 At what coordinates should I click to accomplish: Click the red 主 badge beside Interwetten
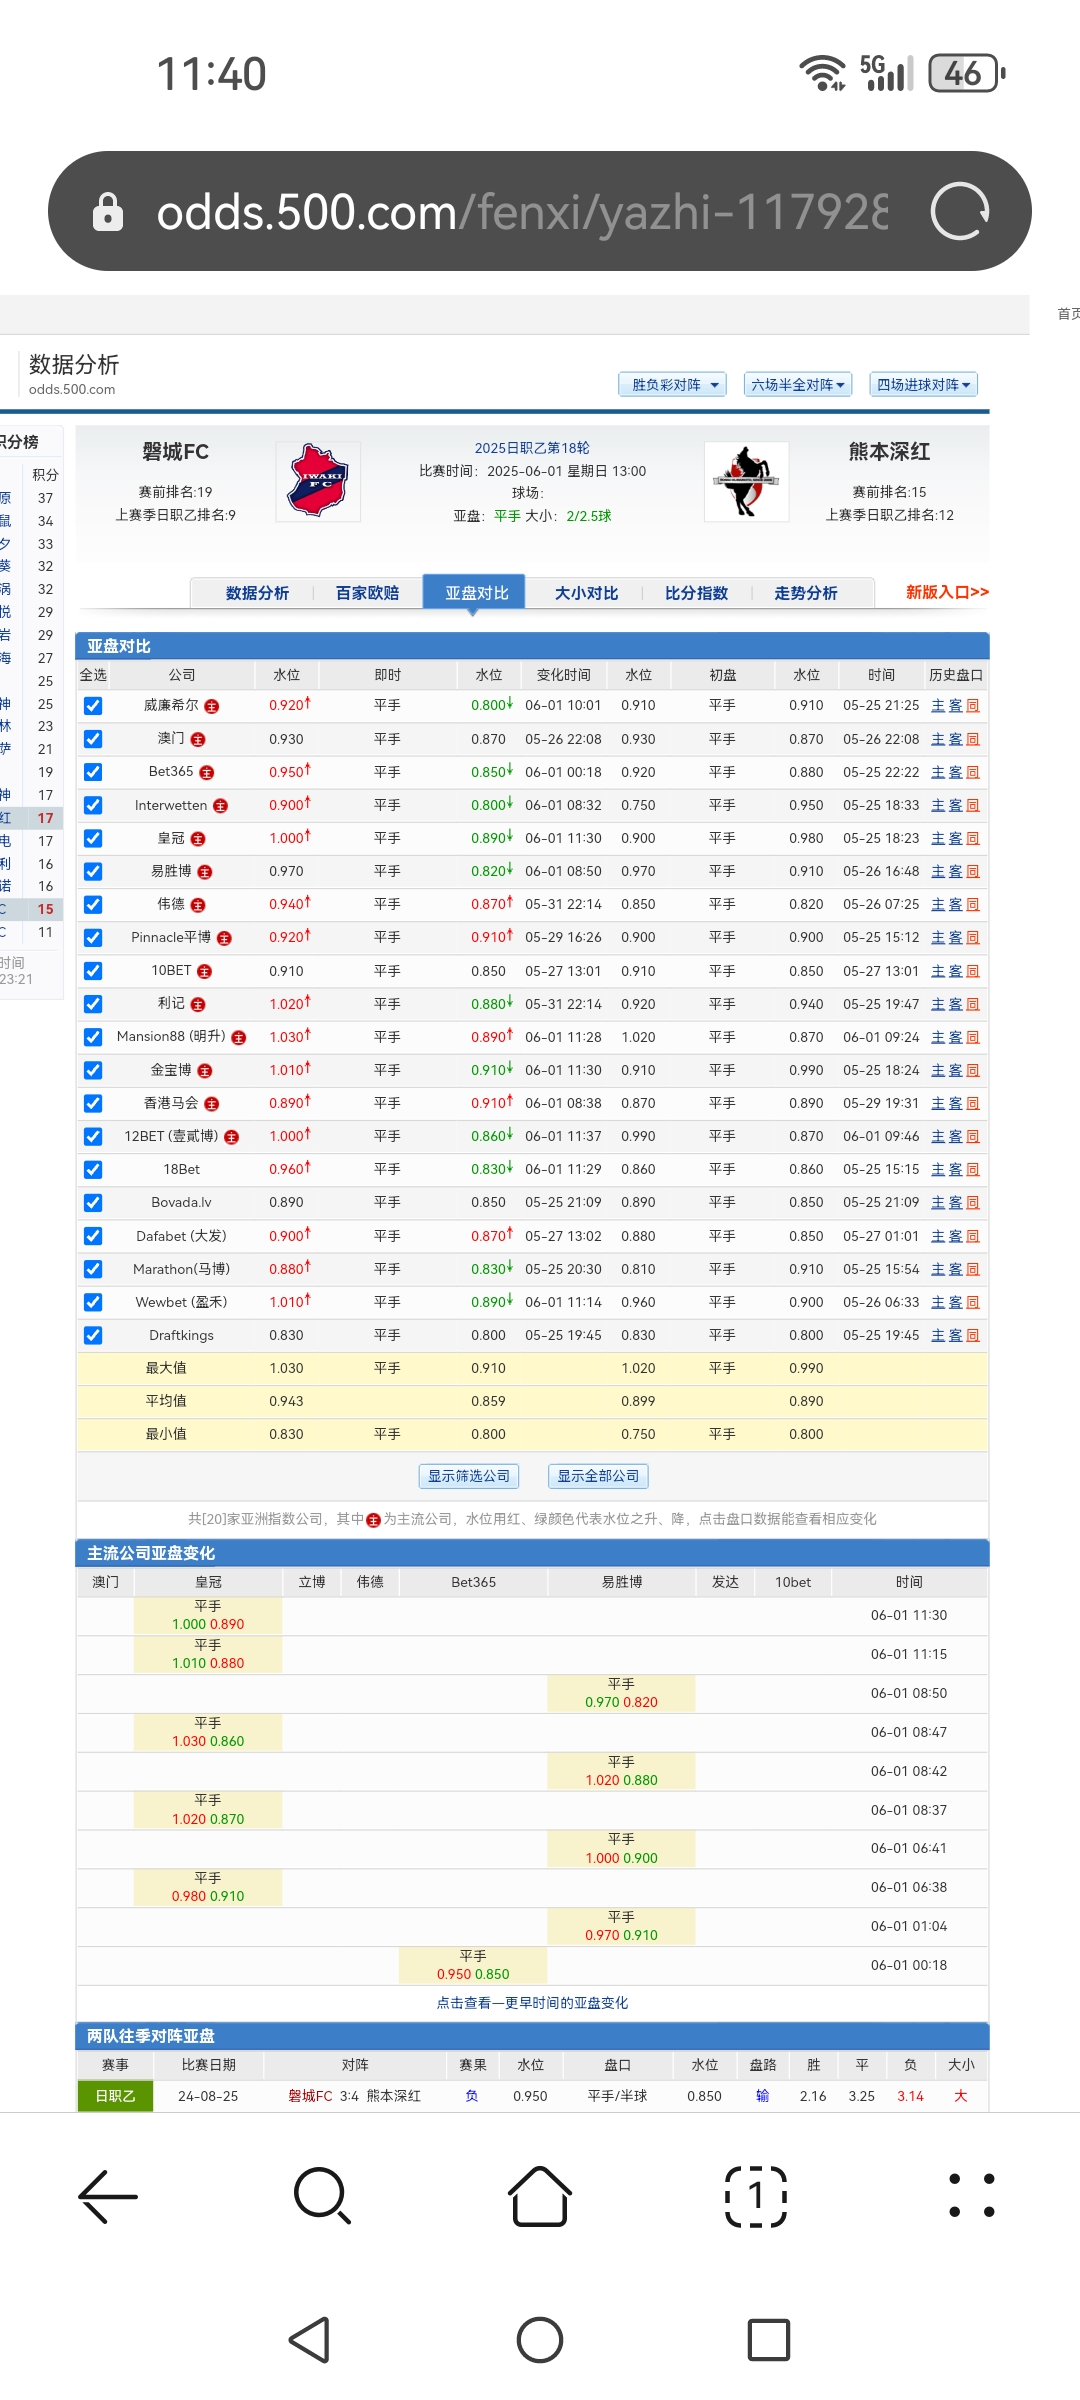pos(221,805)
